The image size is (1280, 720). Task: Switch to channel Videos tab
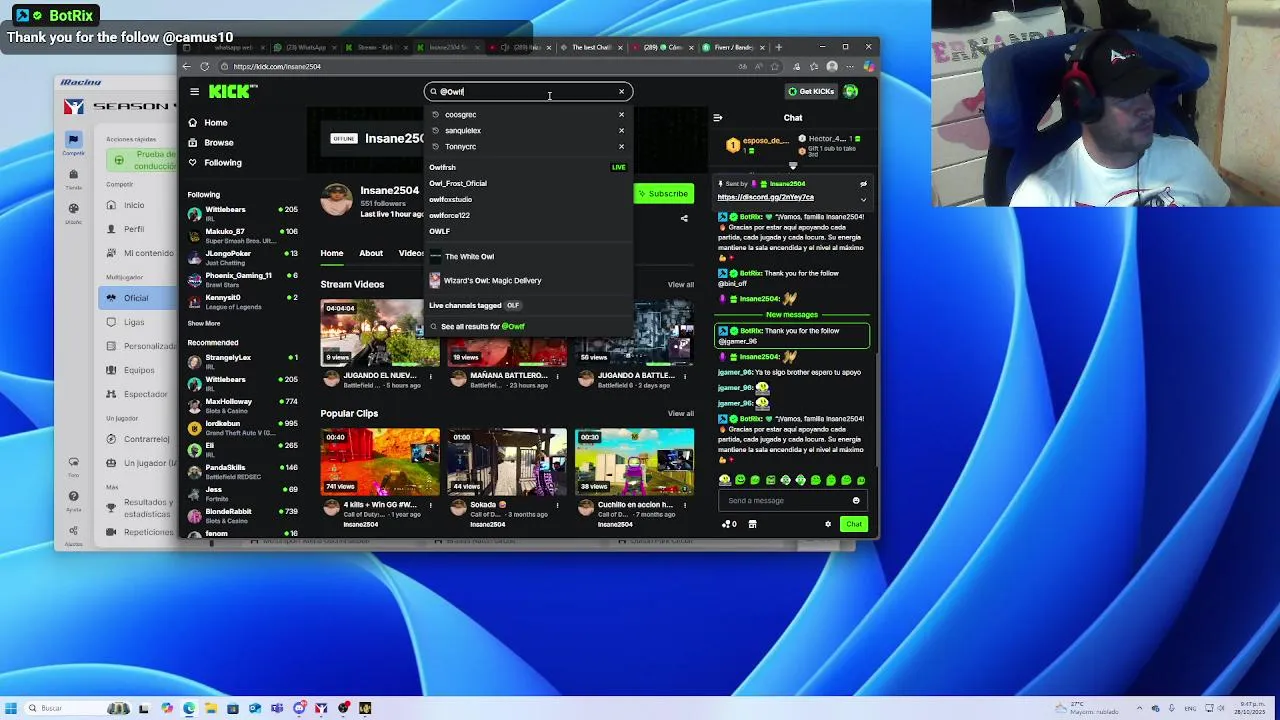pos(411,253)
